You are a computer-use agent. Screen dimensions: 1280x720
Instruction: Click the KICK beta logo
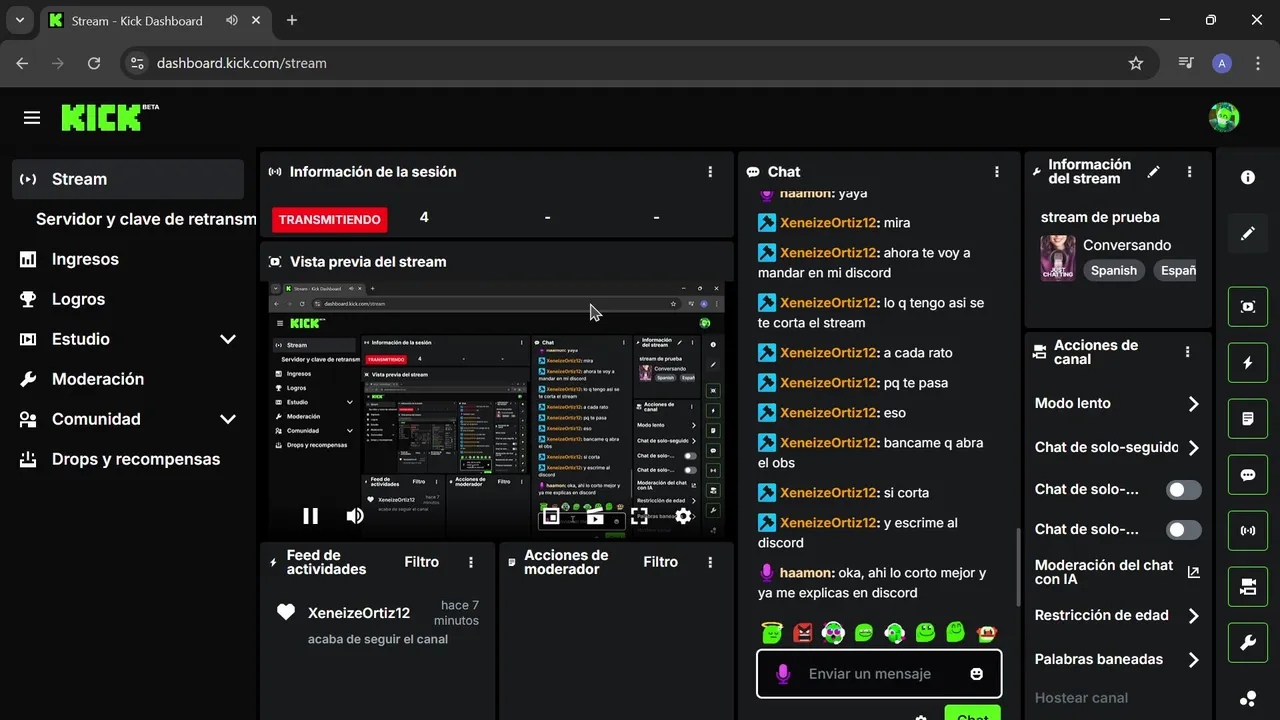(110, 117)
